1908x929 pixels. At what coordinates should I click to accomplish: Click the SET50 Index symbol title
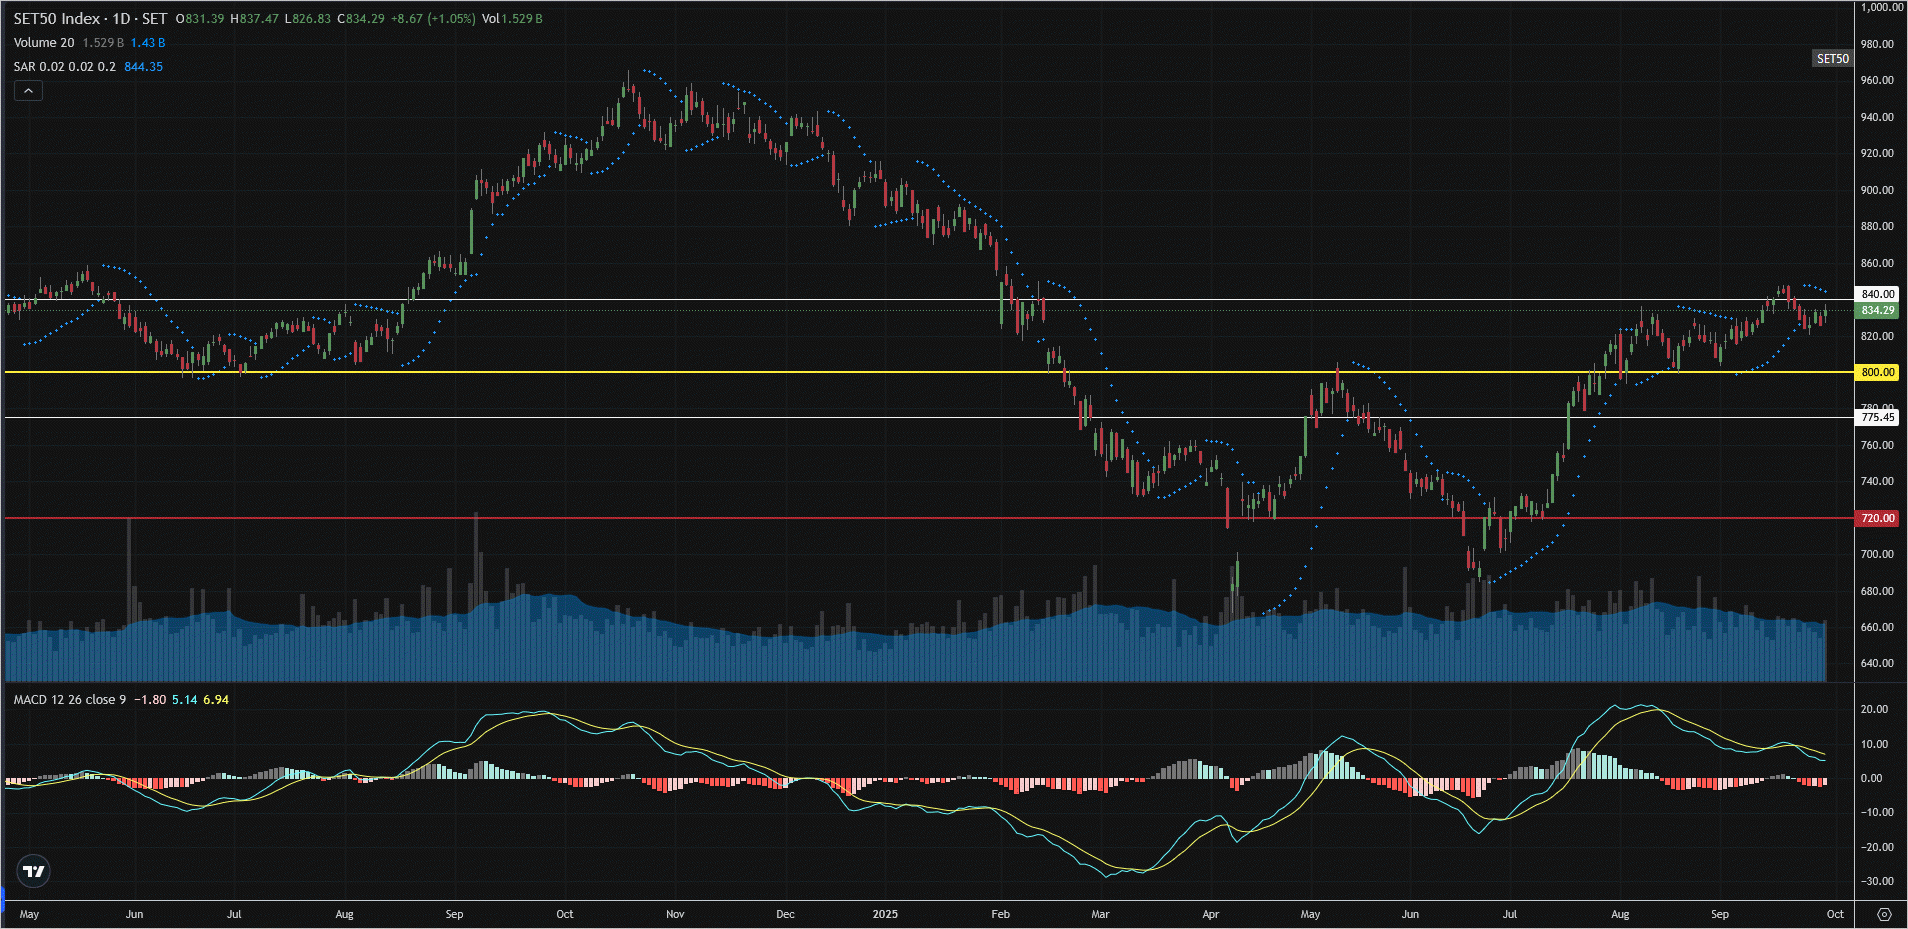(57, 19)
